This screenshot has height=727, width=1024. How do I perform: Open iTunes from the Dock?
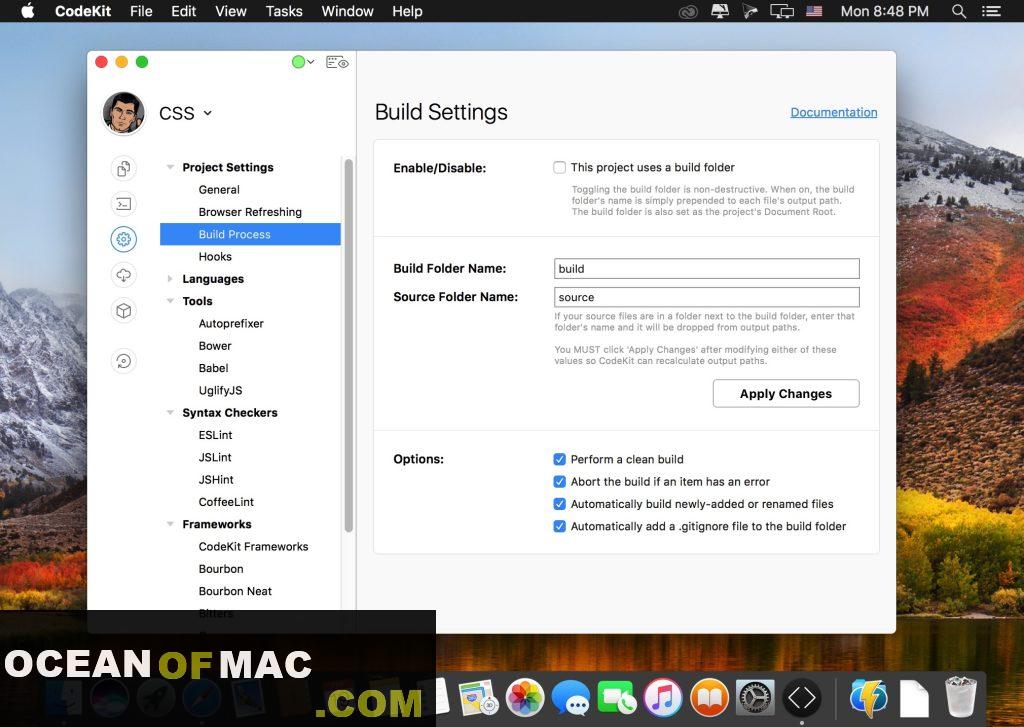tap(663, 698)
